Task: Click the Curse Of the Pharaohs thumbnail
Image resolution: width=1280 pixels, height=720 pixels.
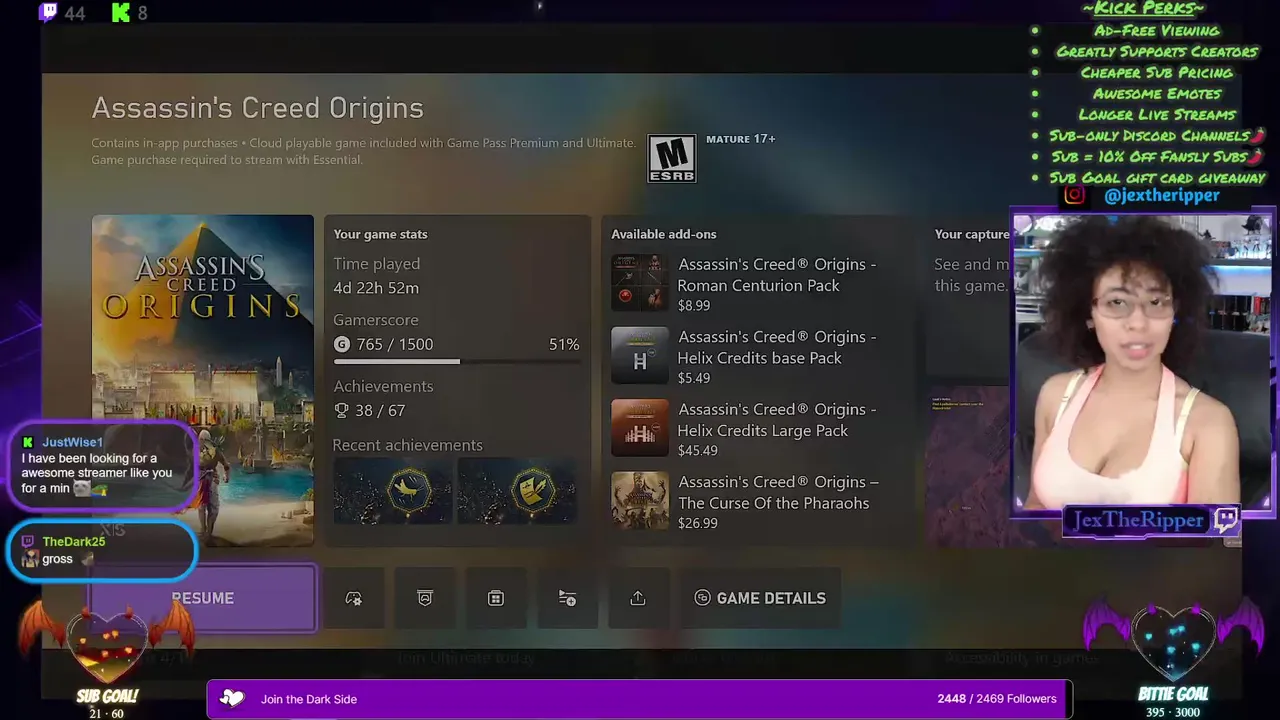Action: [x=640, y=501]
